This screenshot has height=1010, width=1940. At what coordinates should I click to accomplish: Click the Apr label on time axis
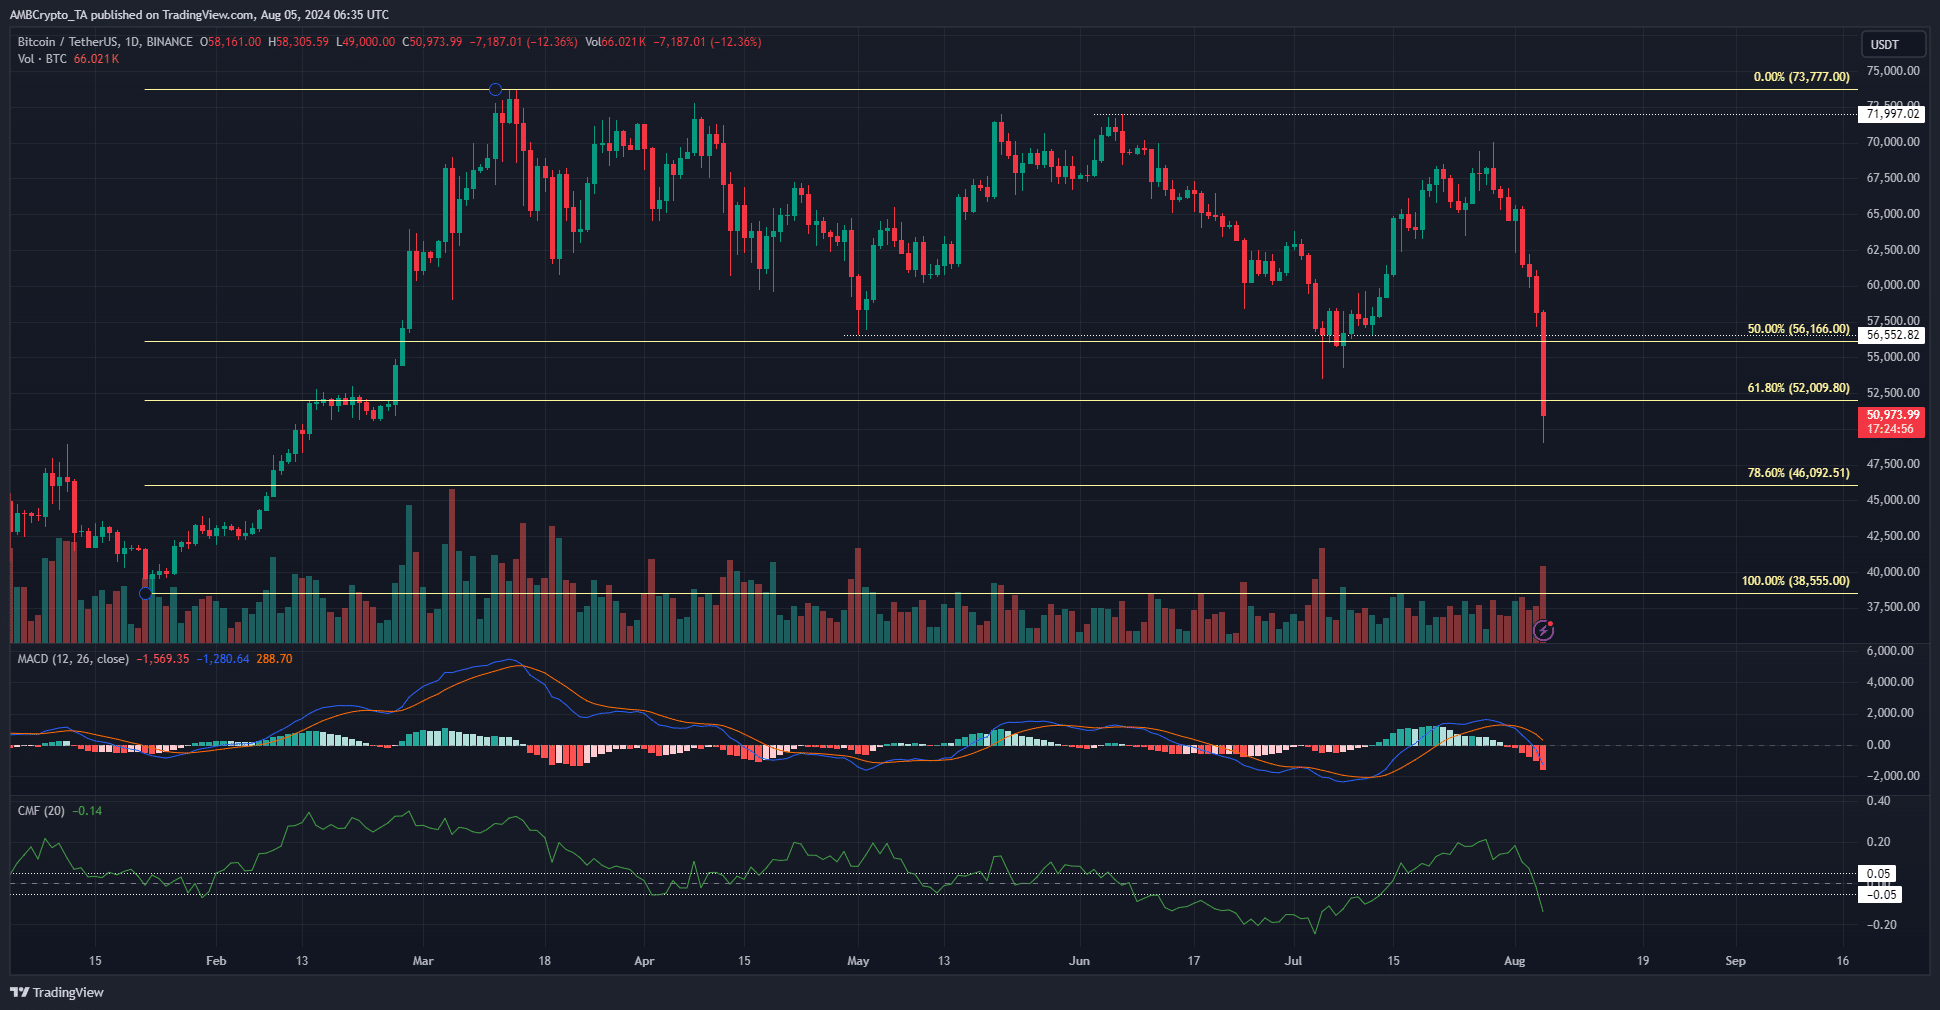(x=644, y=961)
